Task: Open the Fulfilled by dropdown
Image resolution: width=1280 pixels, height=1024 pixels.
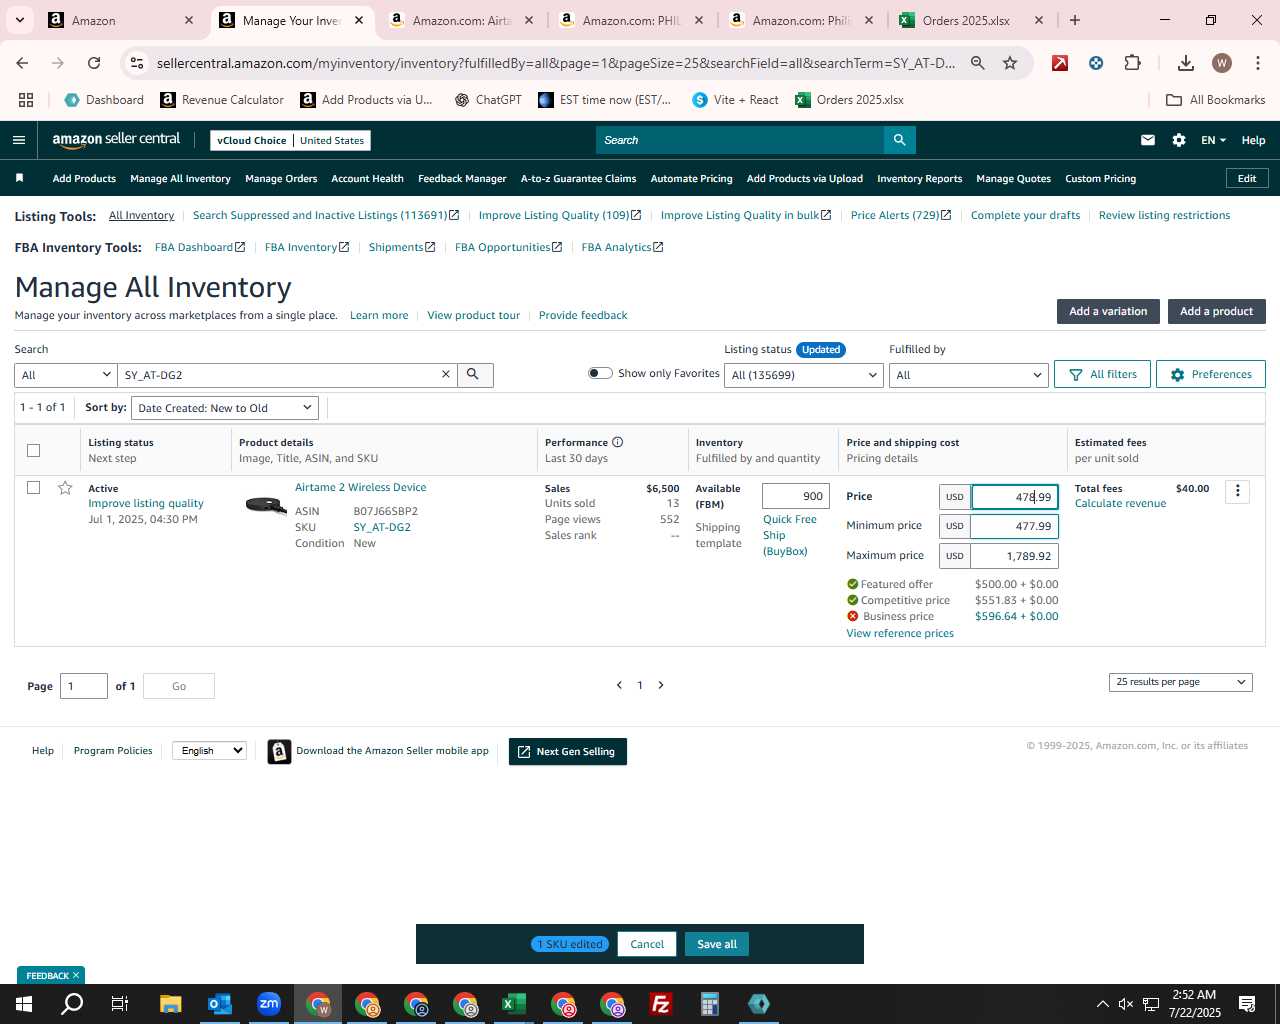Action: click(968, 375)
